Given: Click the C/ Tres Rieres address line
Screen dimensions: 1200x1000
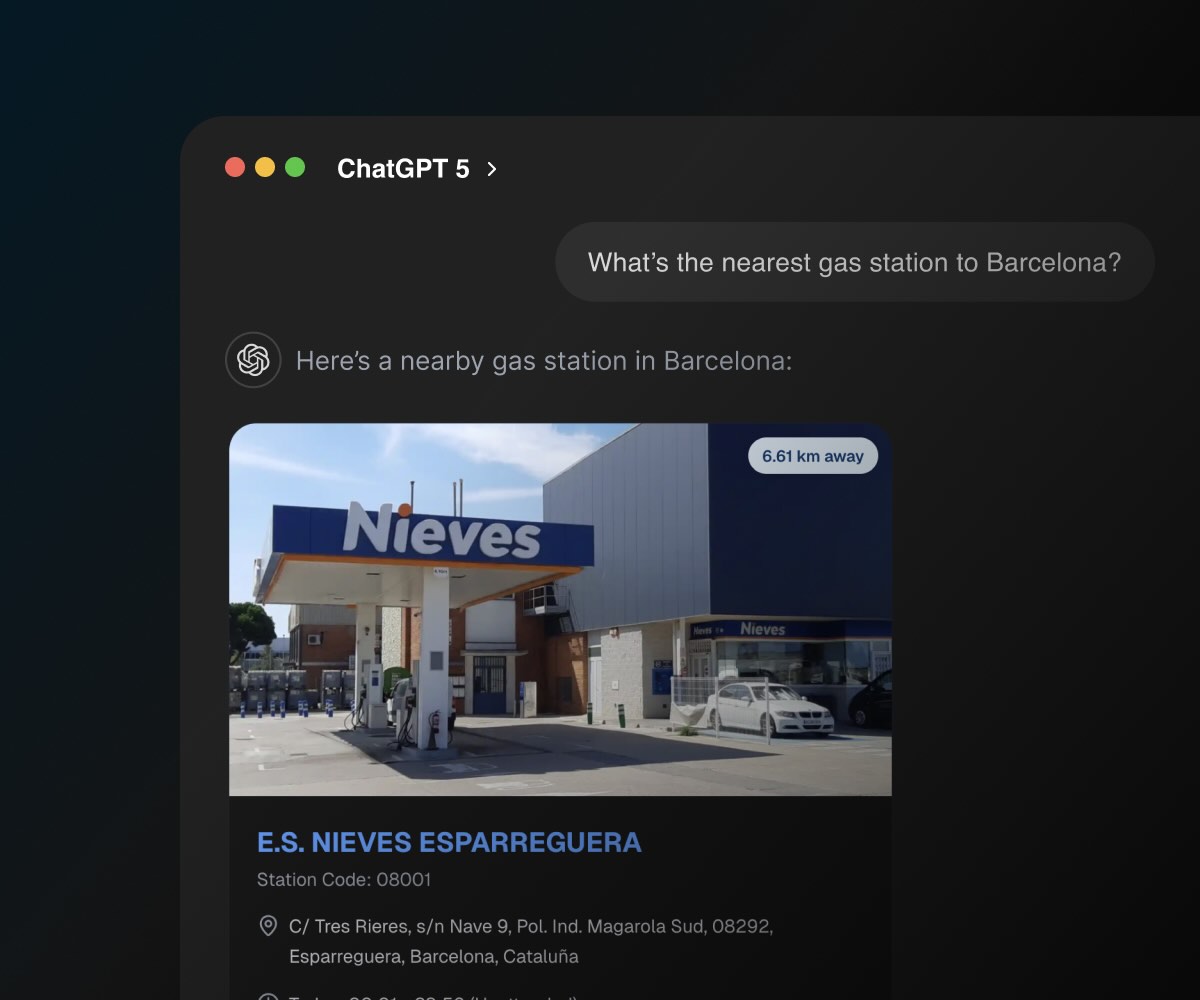Looking at the screenshot, I should [x=530, y=927].
